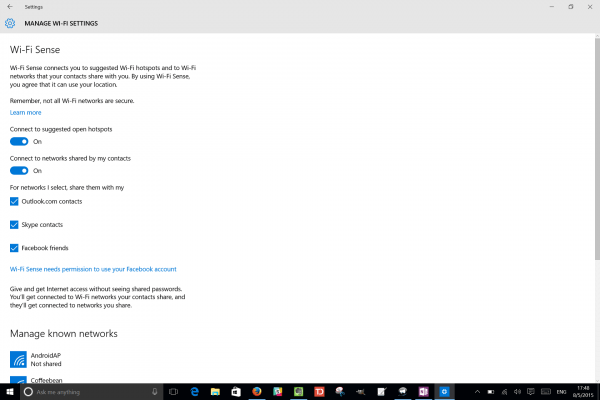Open Wi-Fi Sense Facebook permission link
600x400 pixels.
coord(93,269)
